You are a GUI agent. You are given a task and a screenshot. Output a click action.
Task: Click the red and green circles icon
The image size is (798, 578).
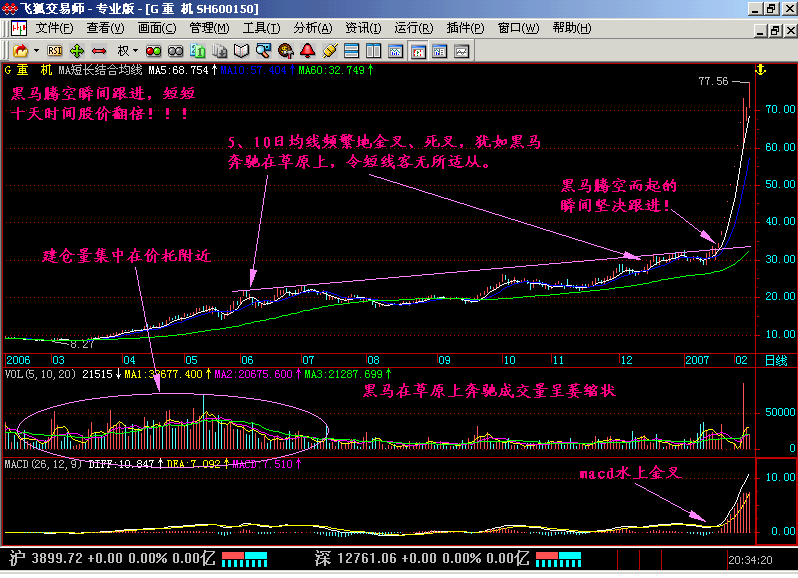point(153,50)
